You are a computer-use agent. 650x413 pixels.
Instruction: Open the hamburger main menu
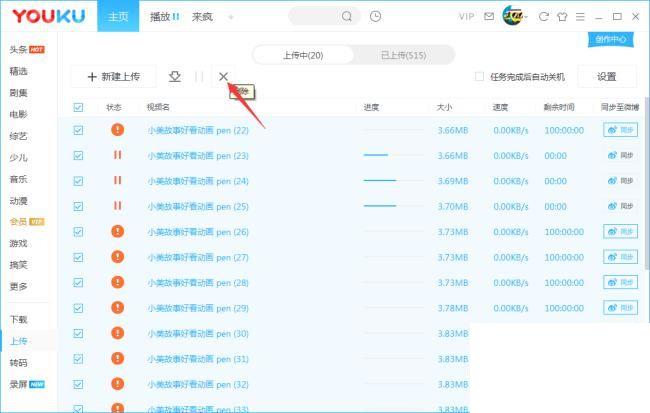point(580,17)
